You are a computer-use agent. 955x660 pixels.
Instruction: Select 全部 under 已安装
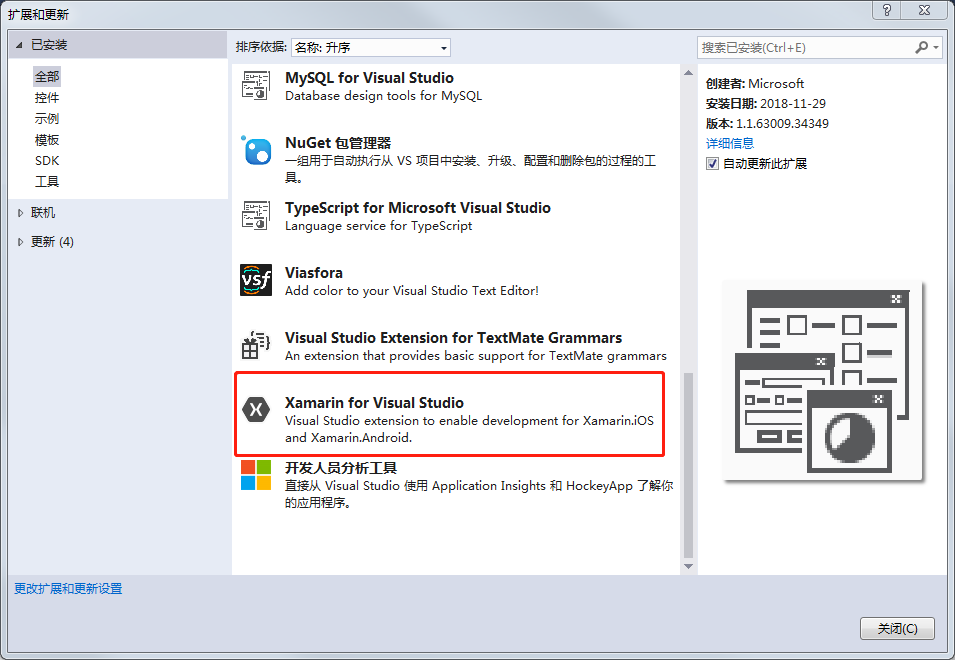coord(48,75)
